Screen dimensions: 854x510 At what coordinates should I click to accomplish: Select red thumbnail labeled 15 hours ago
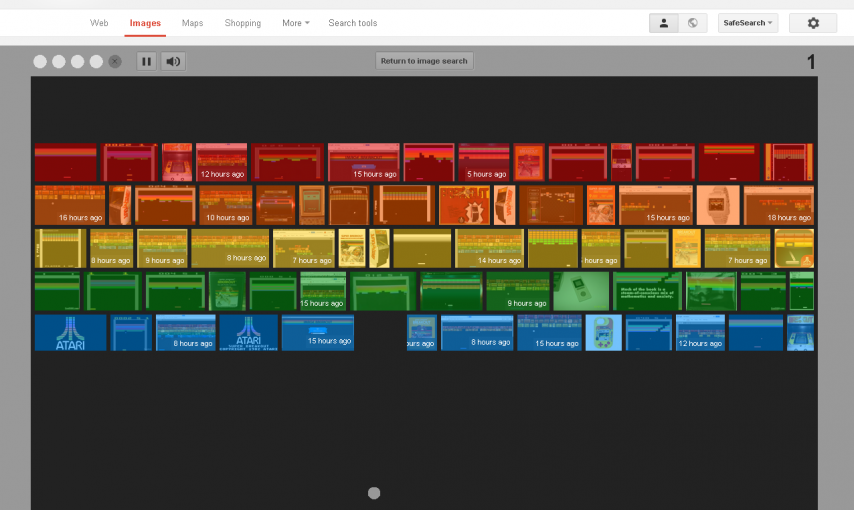pyautogui.click(x=363, y=162)
